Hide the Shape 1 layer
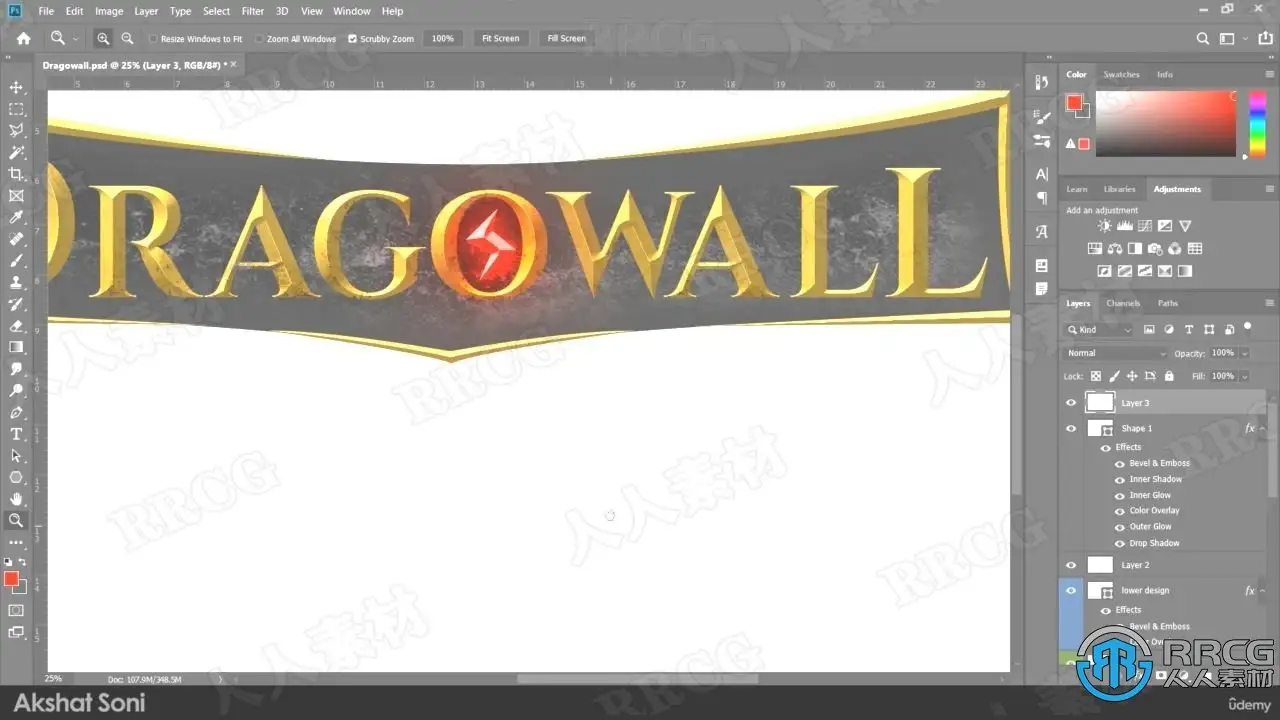Image resolution: width=1280 pixels, height=720 pixels. (x=1071, y=428)
